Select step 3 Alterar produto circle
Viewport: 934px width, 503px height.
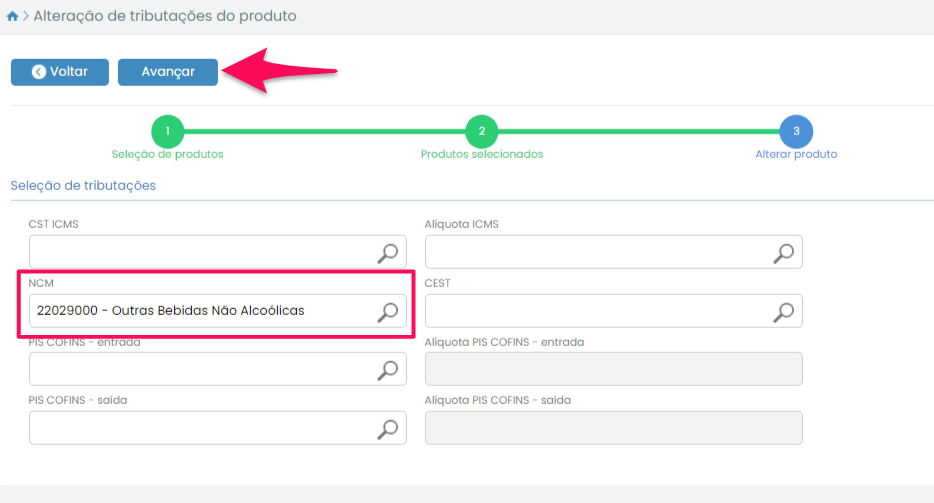(796, 131)
